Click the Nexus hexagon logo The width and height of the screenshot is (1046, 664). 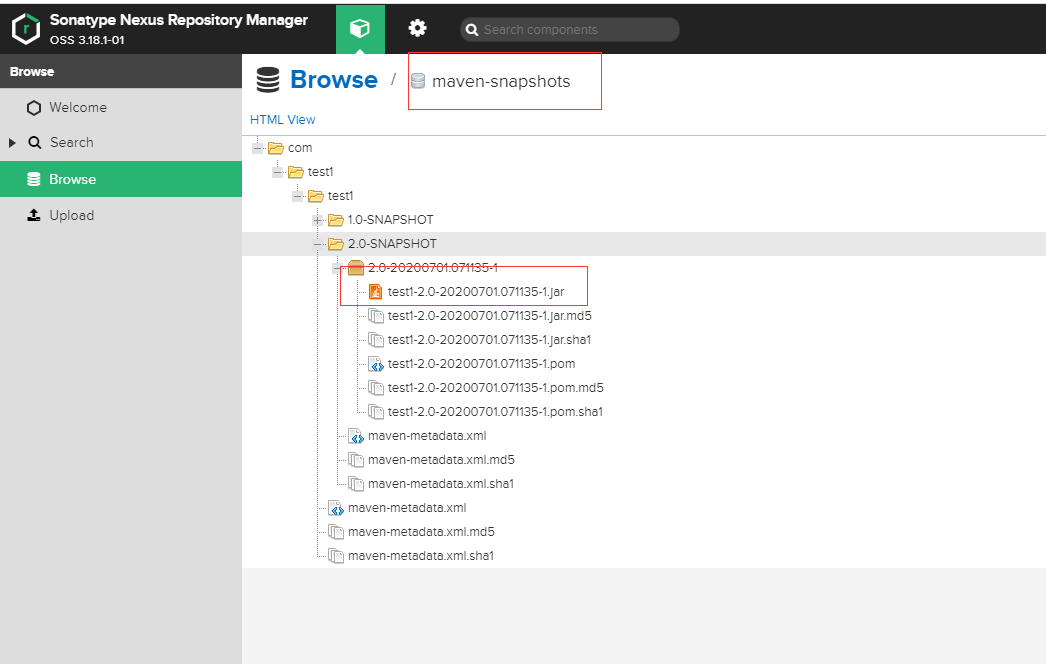click(x=26, y=29)
